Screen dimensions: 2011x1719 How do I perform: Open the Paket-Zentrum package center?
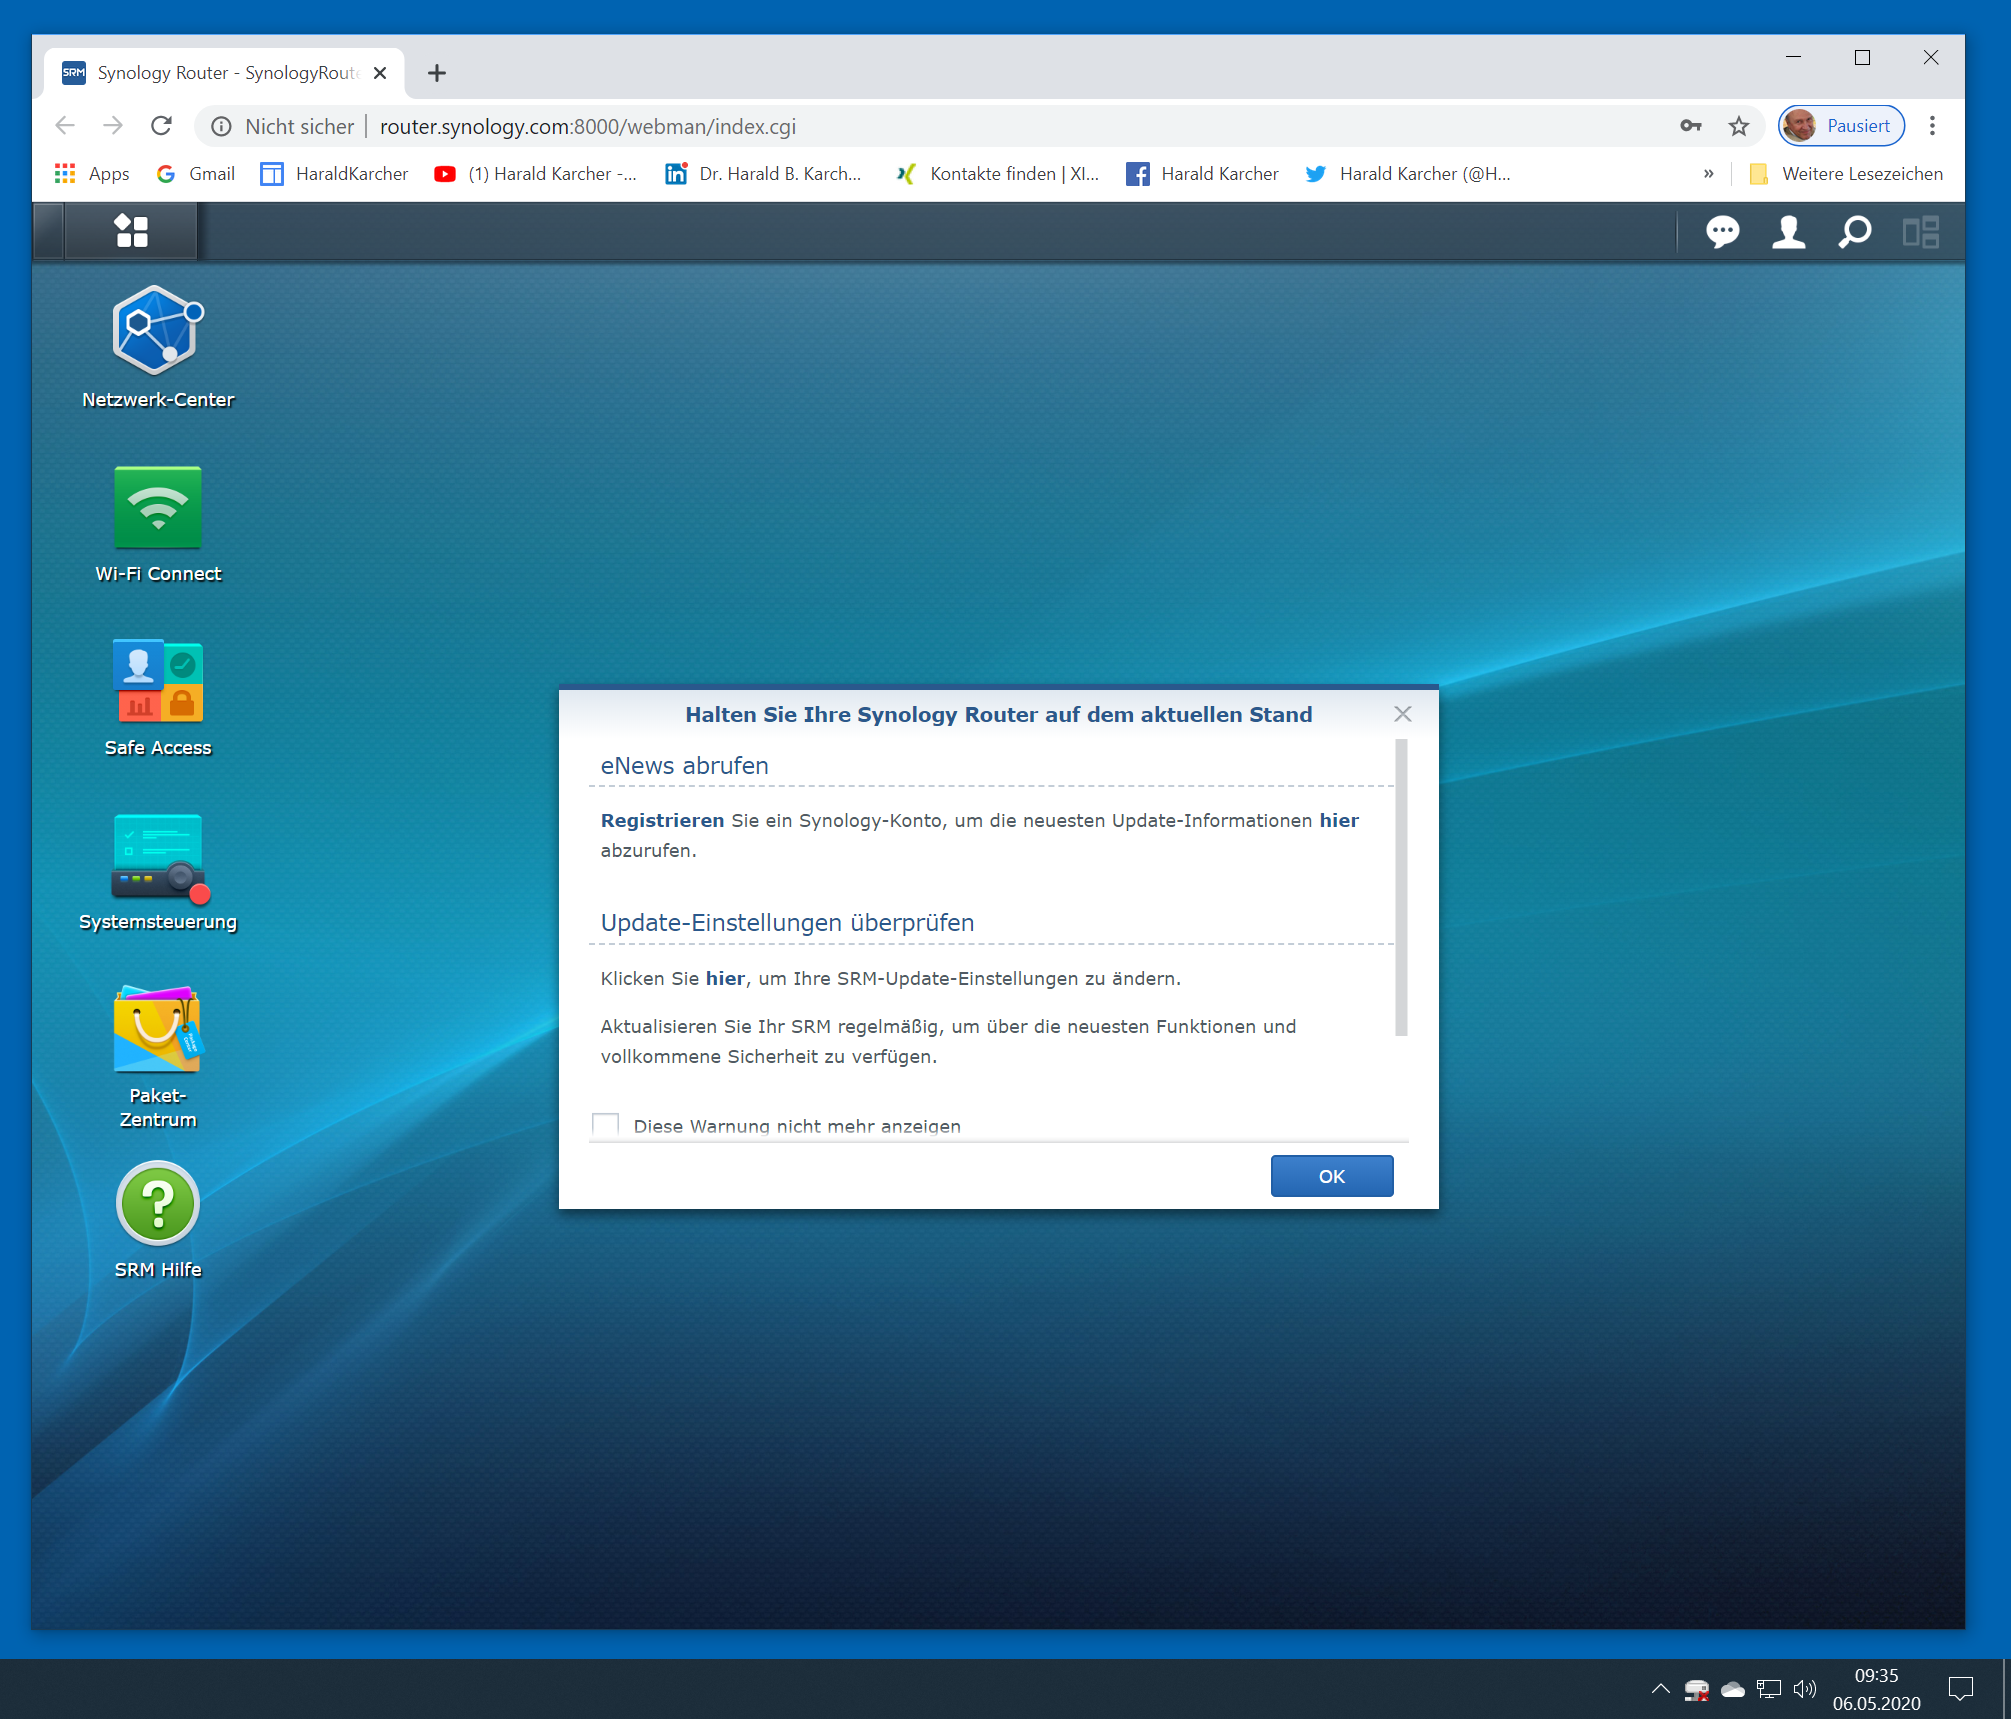click(158, 1030)
